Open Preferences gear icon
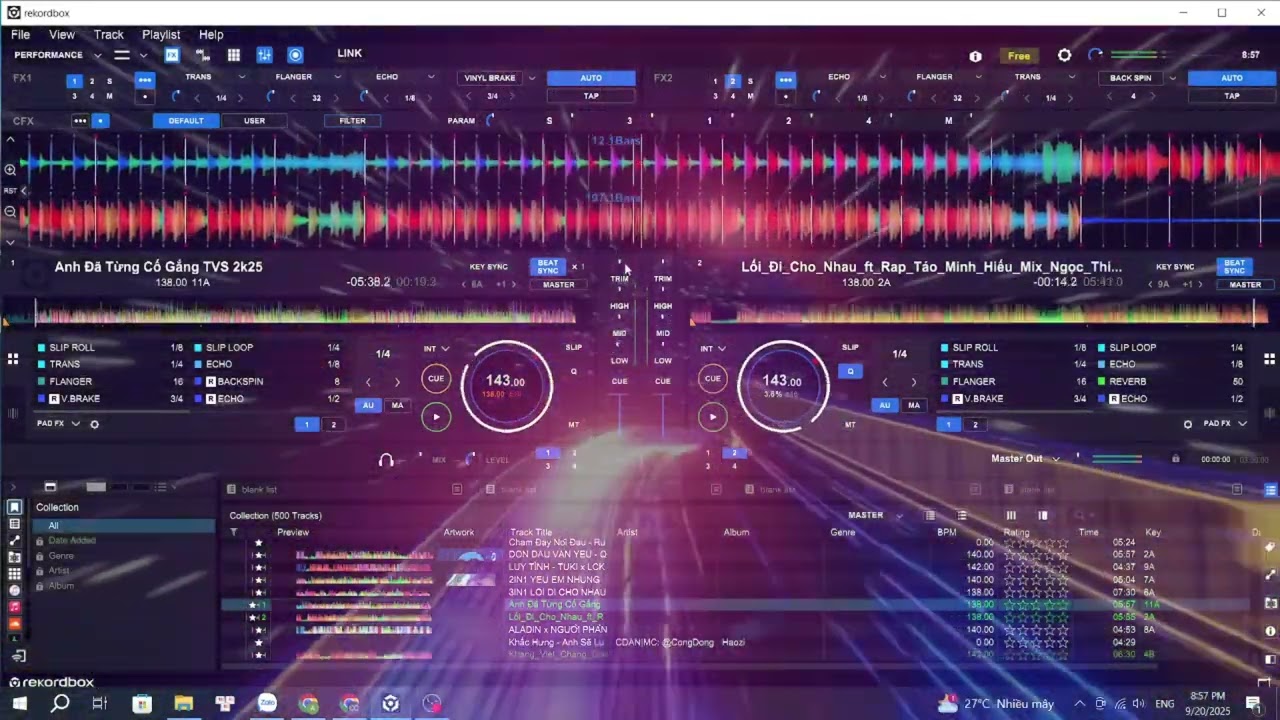 (x=1064, y=55)
